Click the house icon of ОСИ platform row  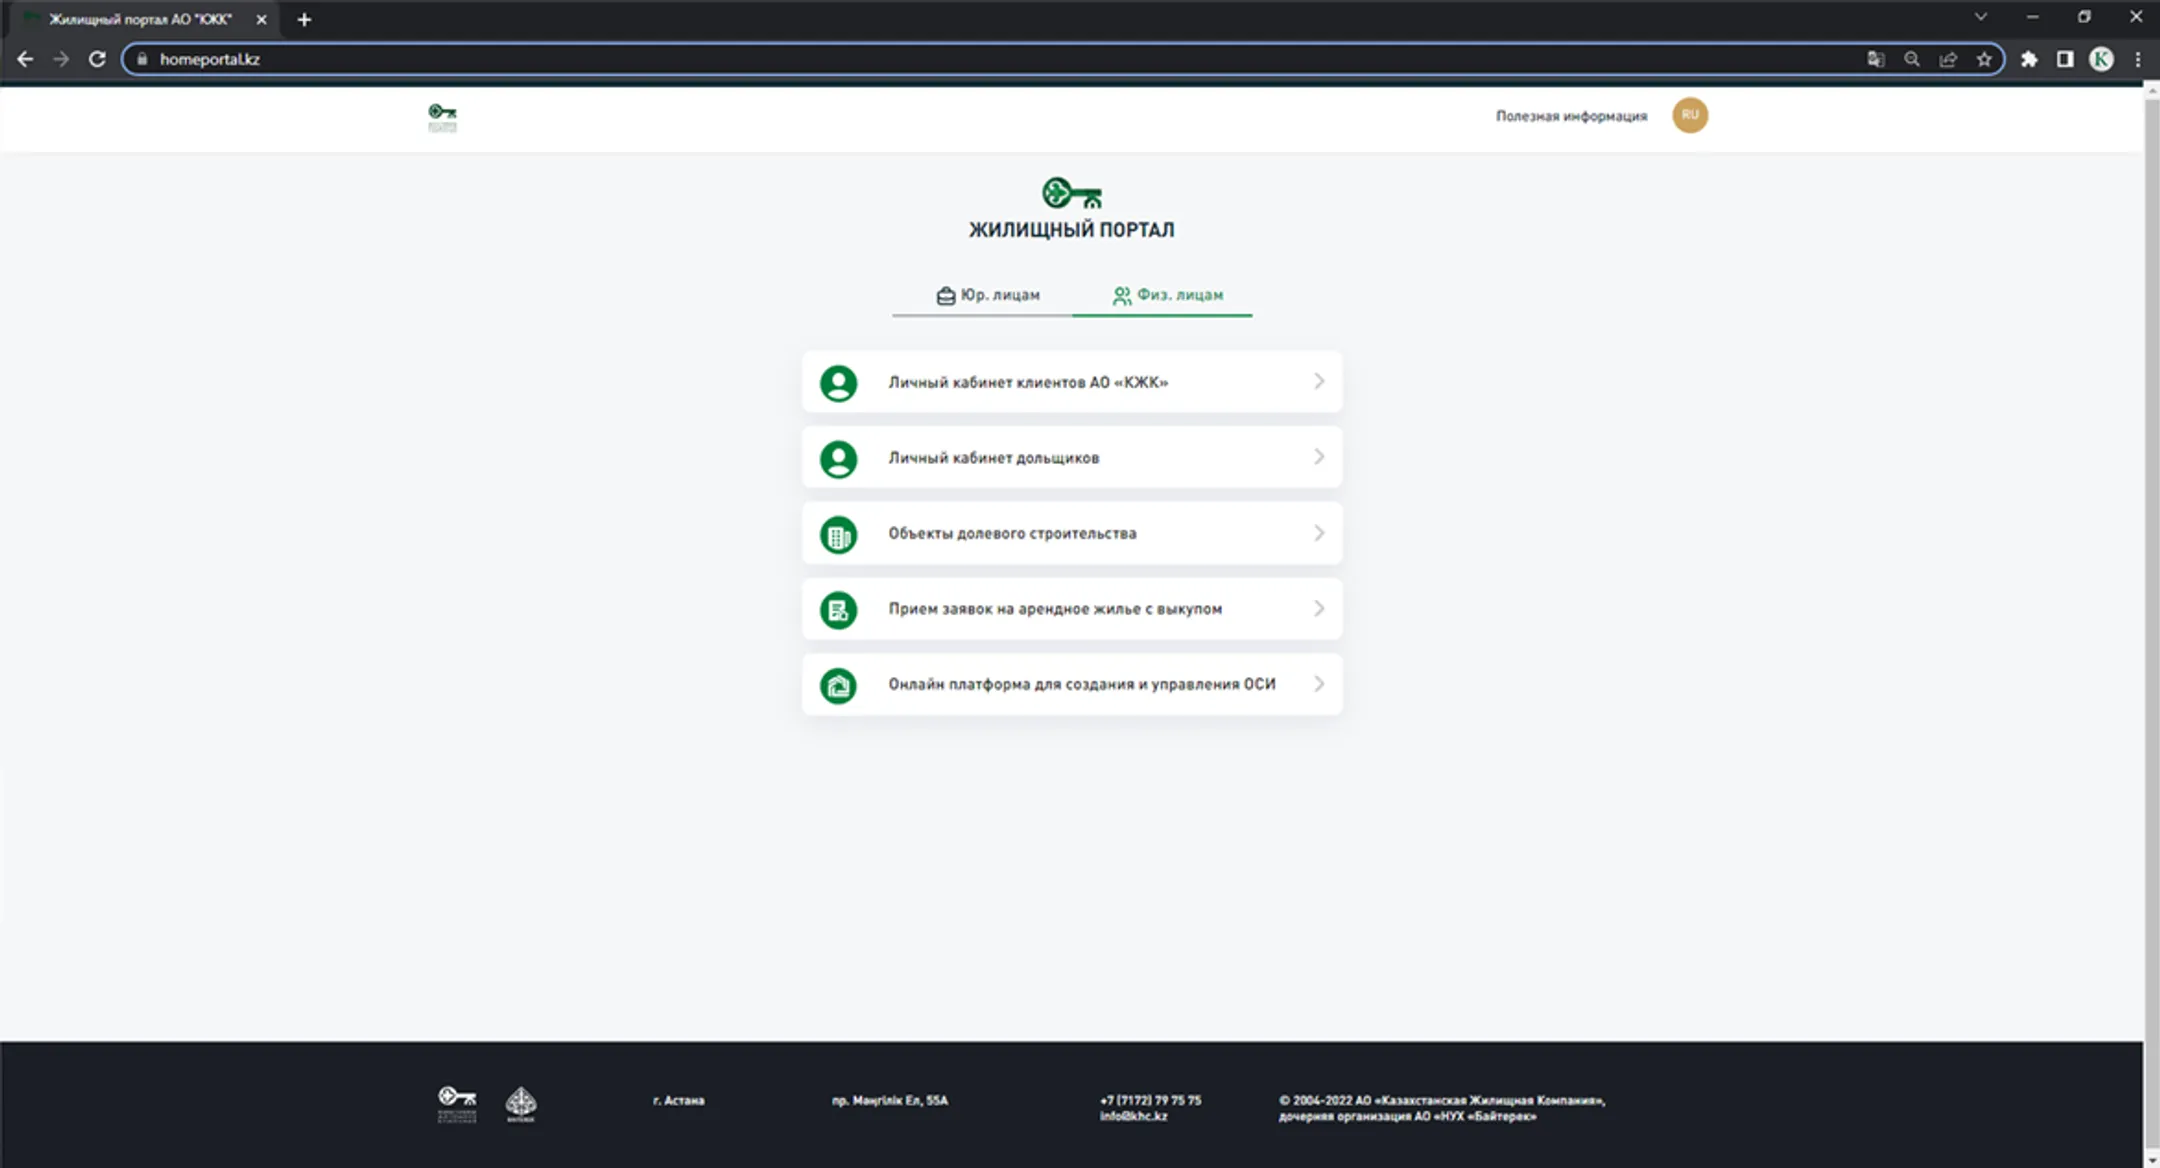(x=838, y=686)
